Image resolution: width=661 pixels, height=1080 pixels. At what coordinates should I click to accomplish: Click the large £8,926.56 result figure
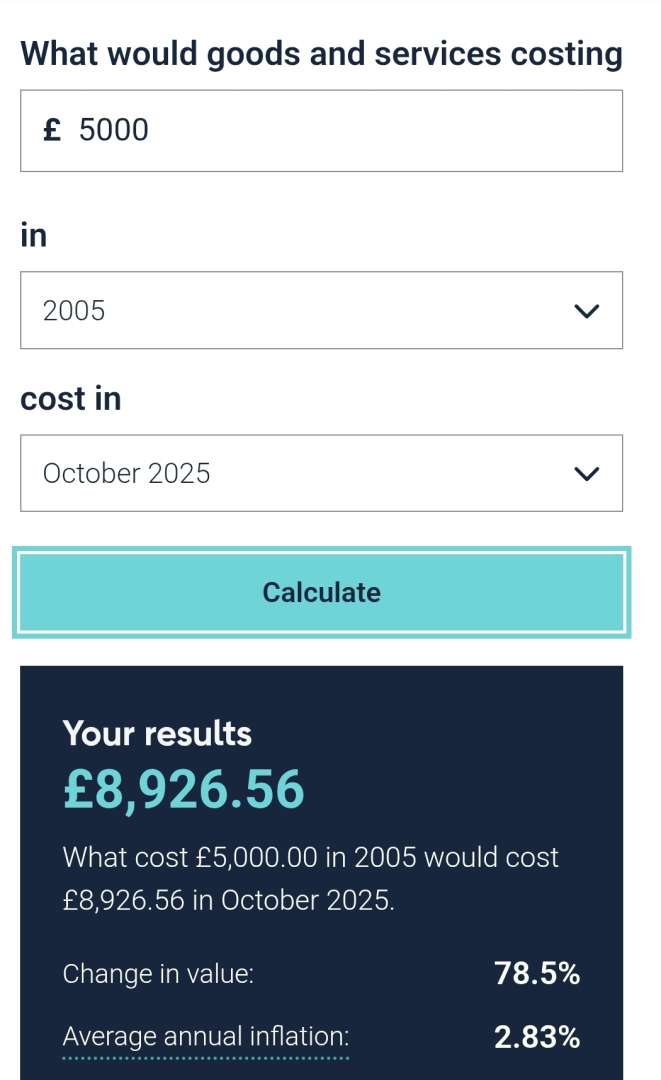[183, 790]
